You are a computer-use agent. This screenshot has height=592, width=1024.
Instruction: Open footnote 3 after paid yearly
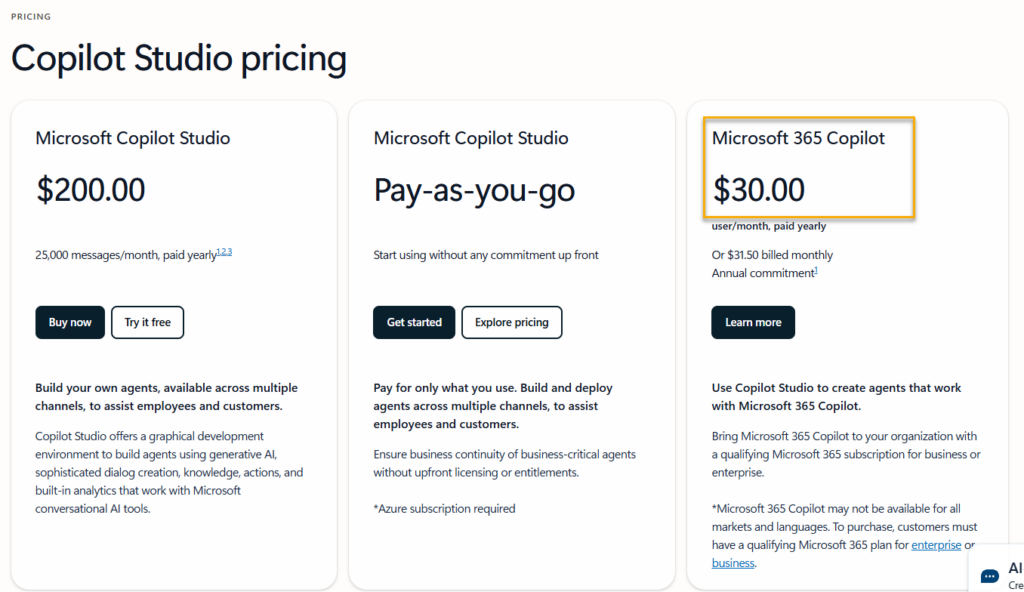[x=229, y=252]
